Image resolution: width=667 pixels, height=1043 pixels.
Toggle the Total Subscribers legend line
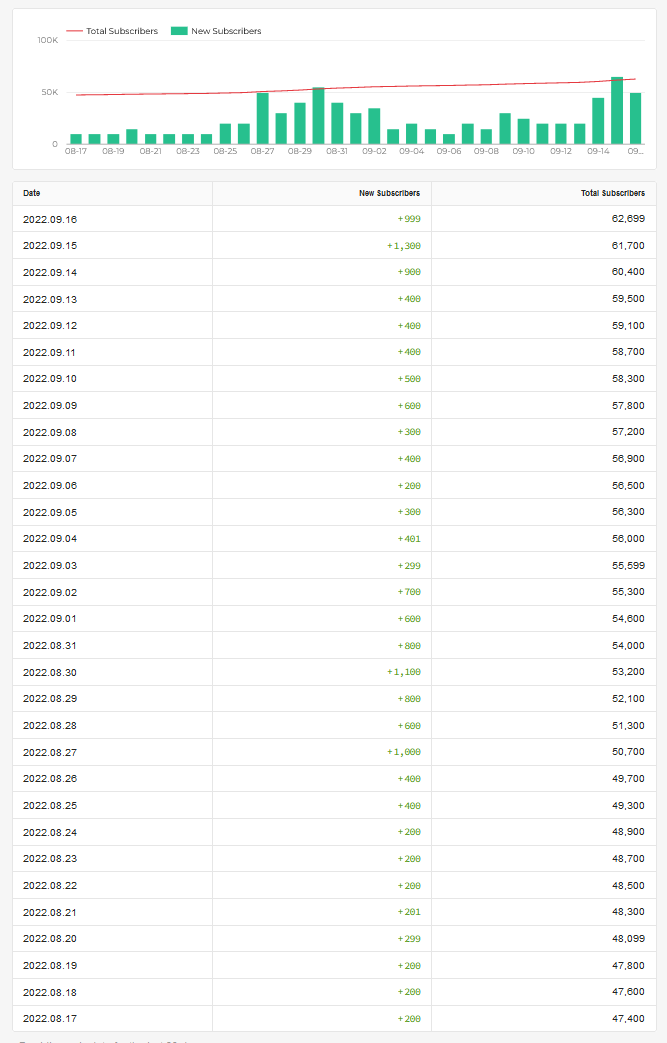pyautogui.click(x=112, y=31)
